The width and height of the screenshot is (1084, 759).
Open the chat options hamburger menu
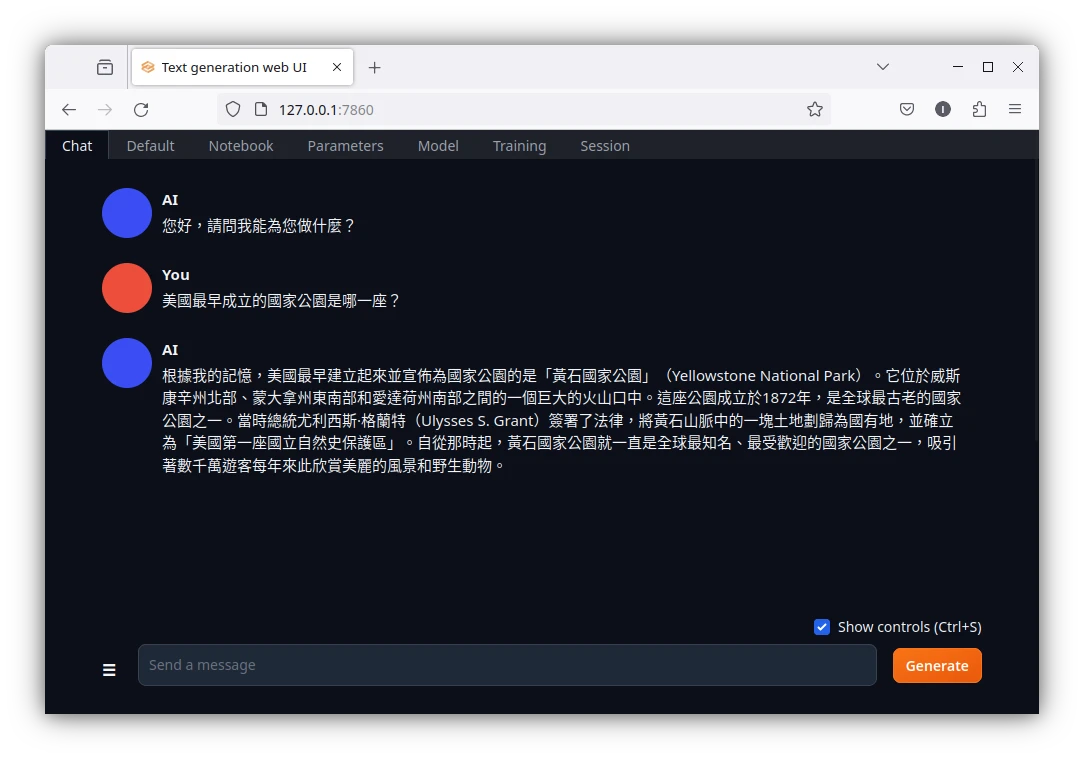[x=109, y=670]
